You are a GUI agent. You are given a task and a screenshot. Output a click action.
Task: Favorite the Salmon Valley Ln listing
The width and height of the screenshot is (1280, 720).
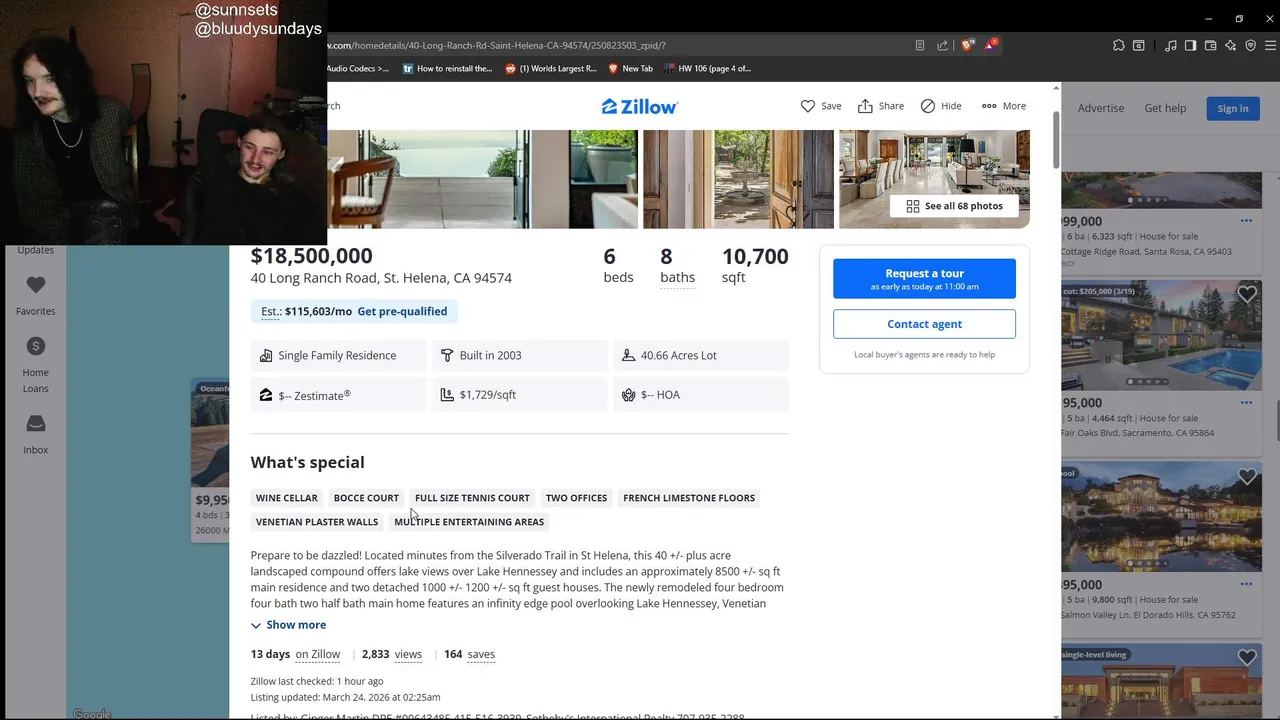pos(1246,477)
